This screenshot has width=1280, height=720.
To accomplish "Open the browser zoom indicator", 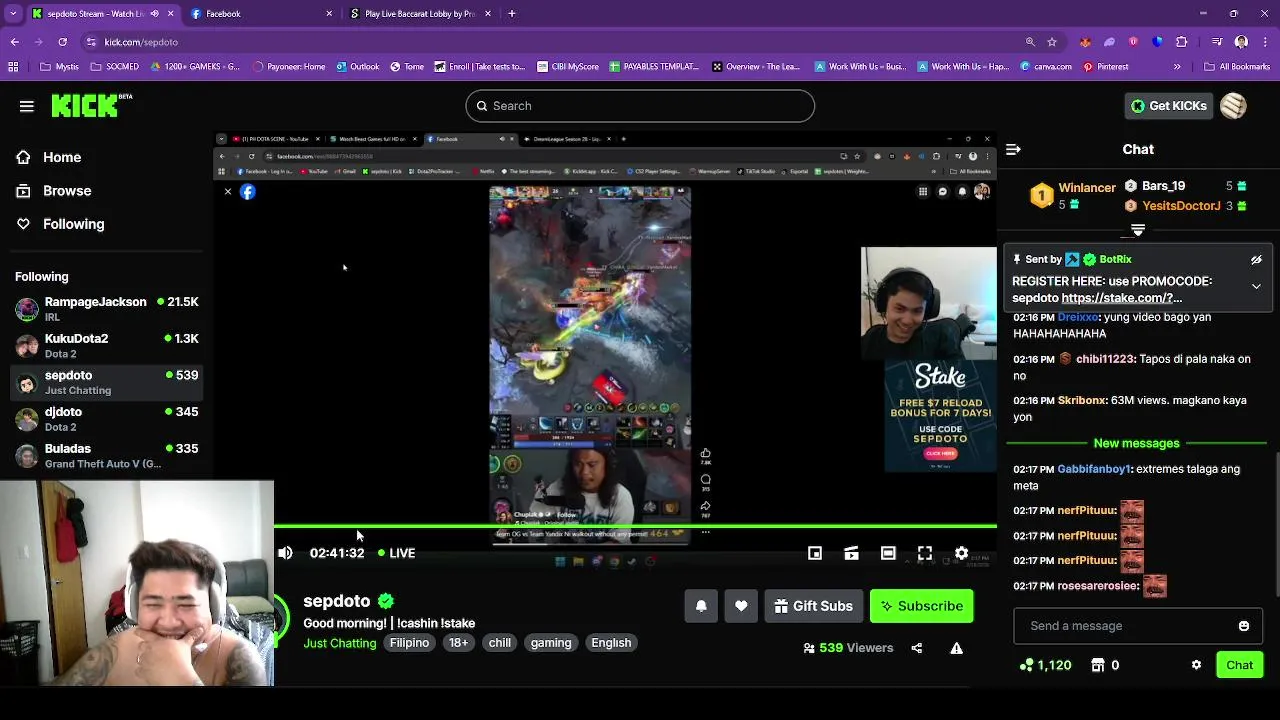I will click(1030, 42).
